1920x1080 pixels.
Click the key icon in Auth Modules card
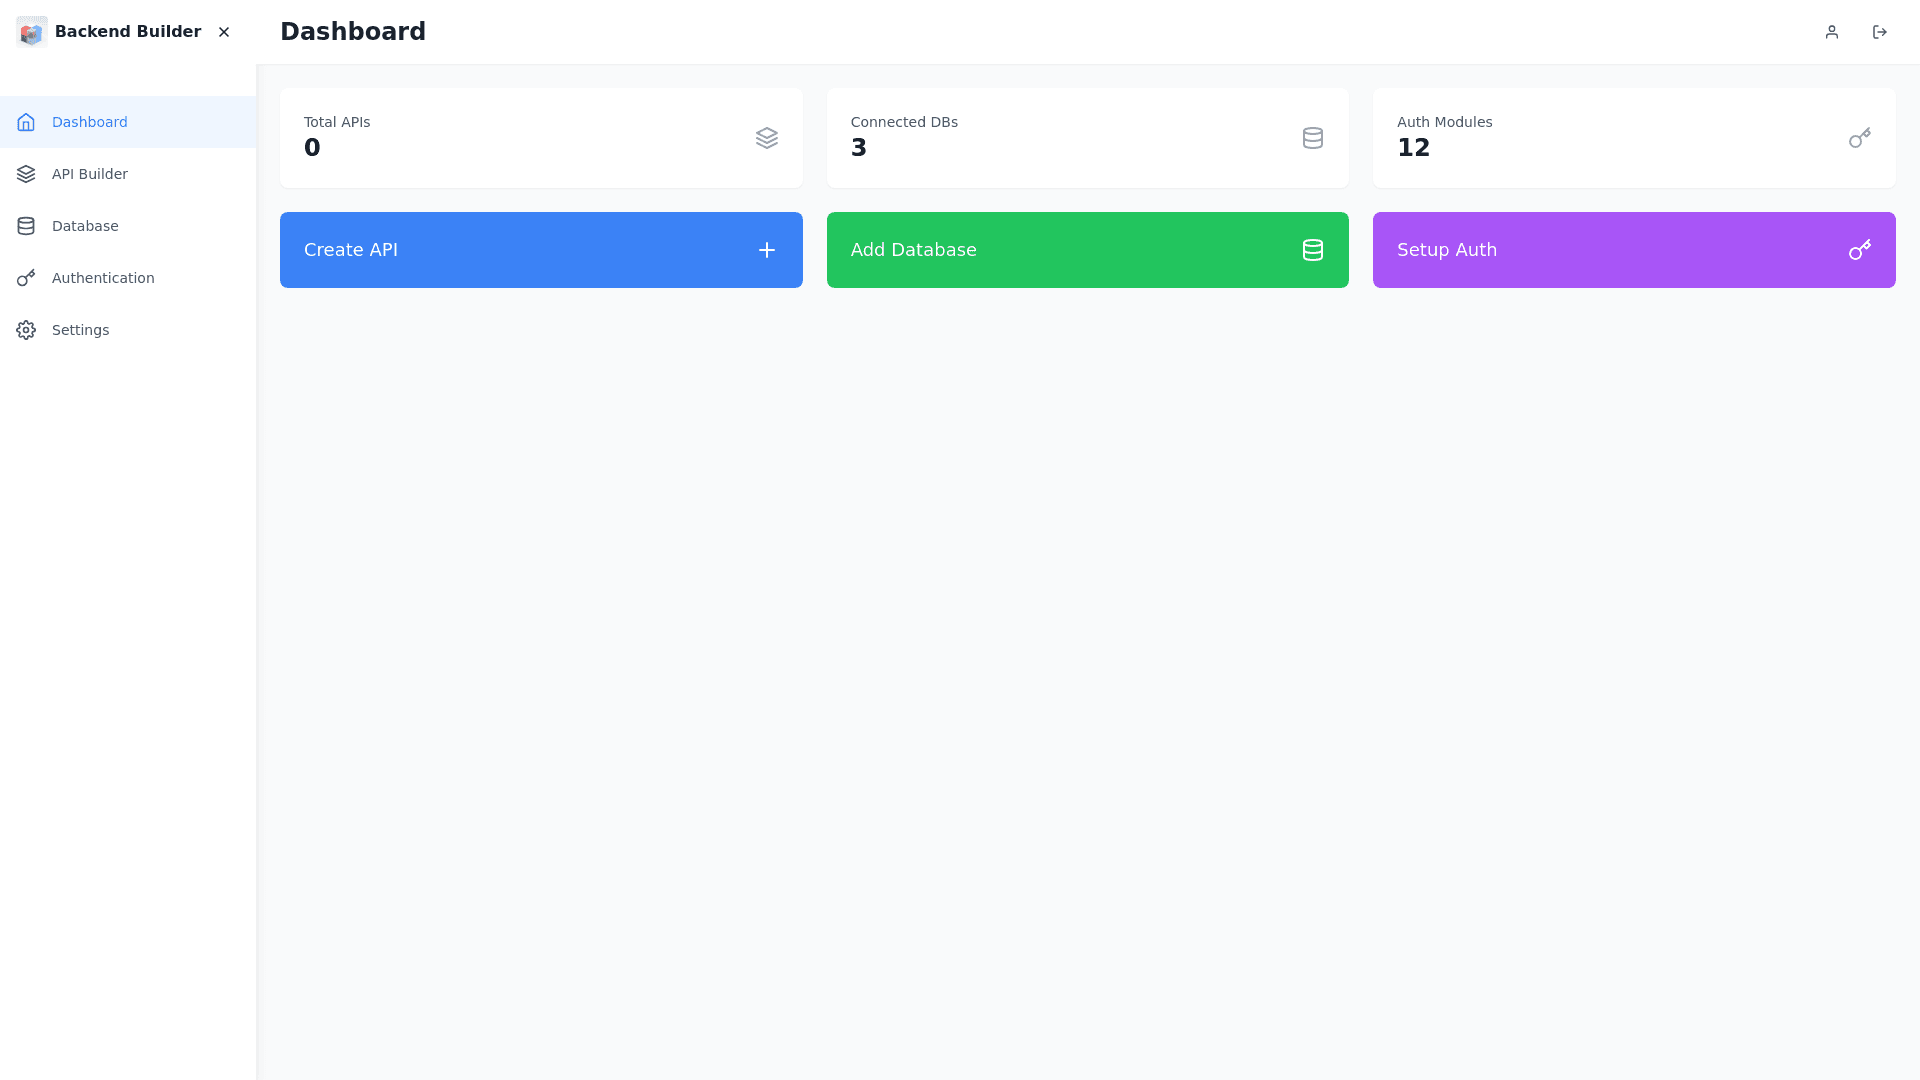[1859, 138]
